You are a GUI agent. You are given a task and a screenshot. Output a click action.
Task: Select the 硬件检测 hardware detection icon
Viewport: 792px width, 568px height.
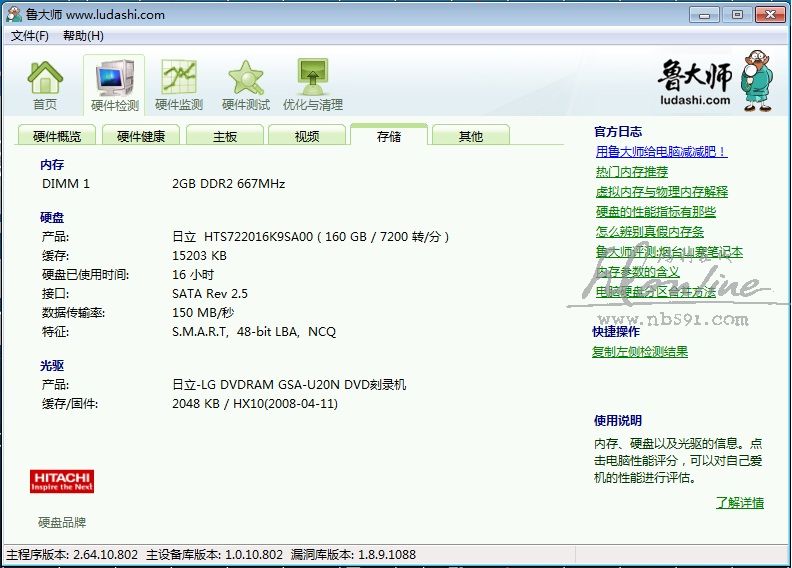coord(114,85)
